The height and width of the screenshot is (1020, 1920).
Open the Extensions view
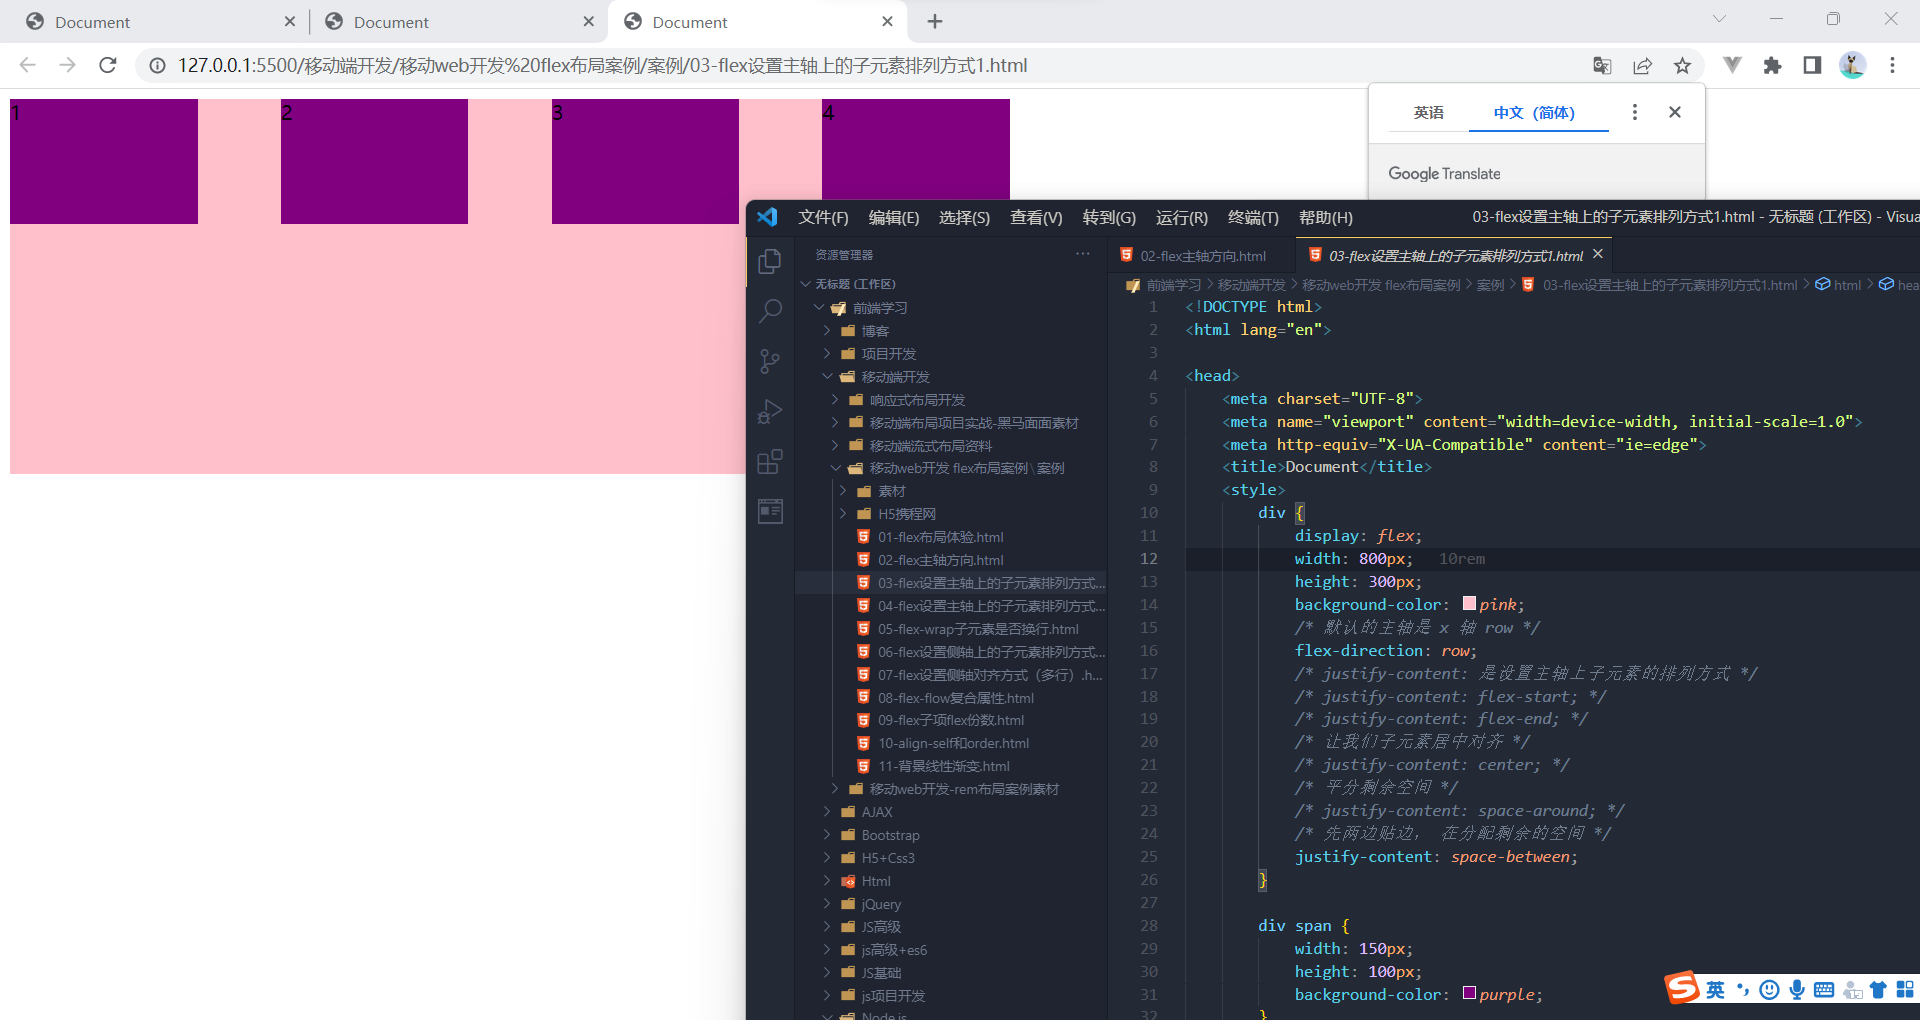[x=769, y=461]
